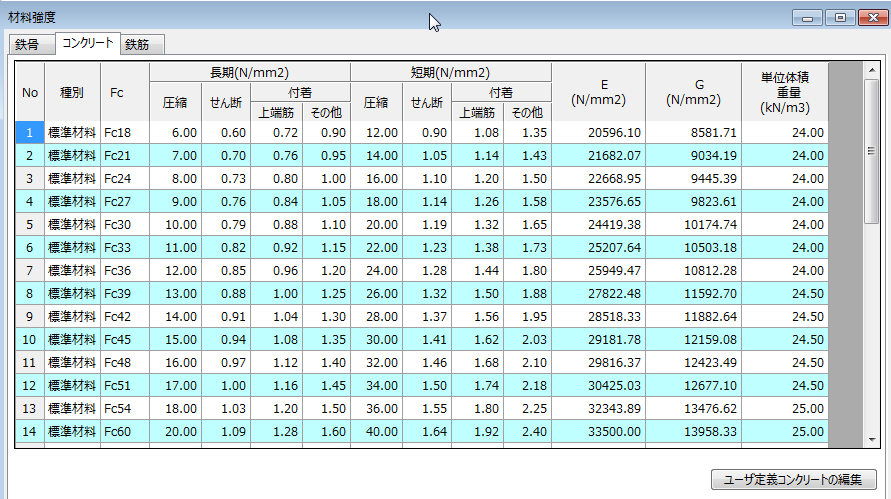This screenshot has width=891, height=499.
Task: Click E value 22668.95
Action: (x=598, y=178)
